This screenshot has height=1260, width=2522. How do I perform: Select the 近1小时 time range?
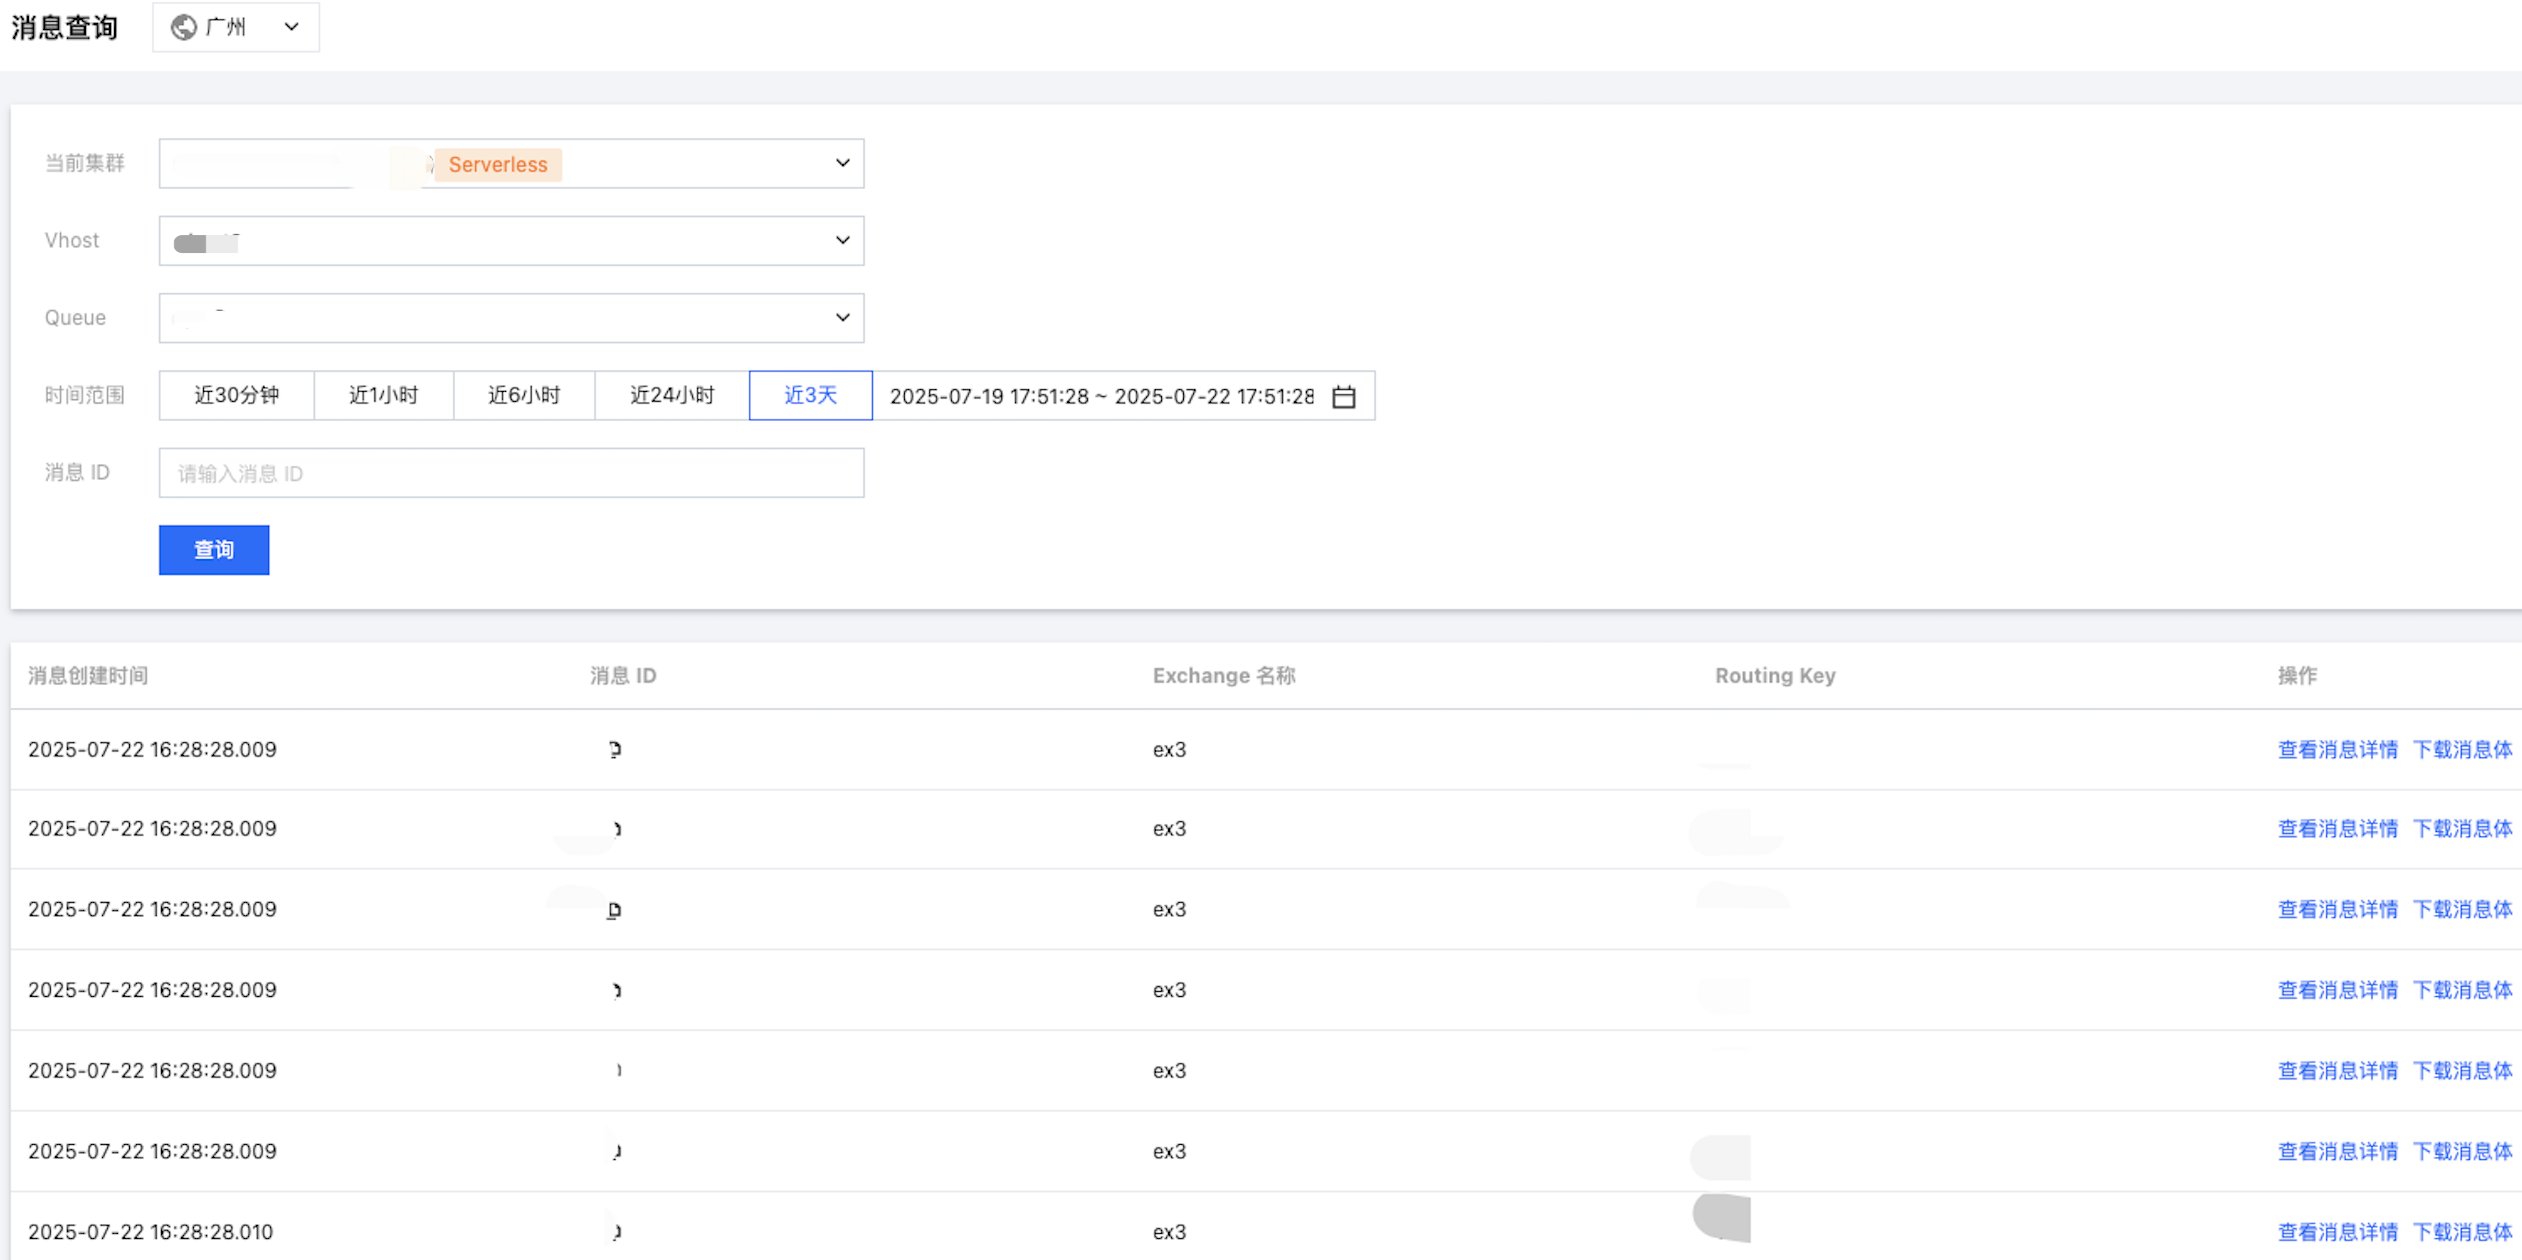click(x=383, y=395)
